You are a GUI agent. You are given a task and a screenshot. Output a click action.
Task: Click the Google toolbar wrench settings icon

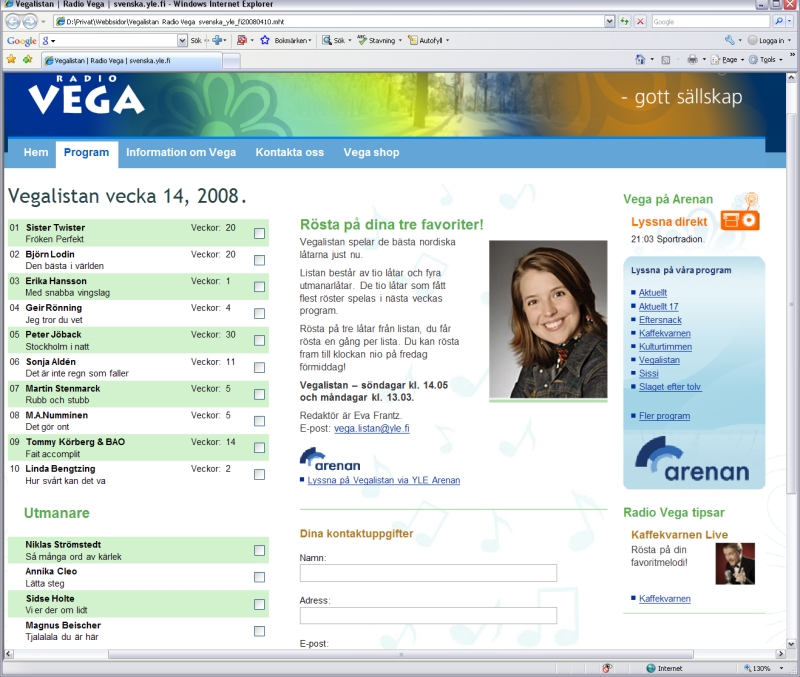coord(730,40)
